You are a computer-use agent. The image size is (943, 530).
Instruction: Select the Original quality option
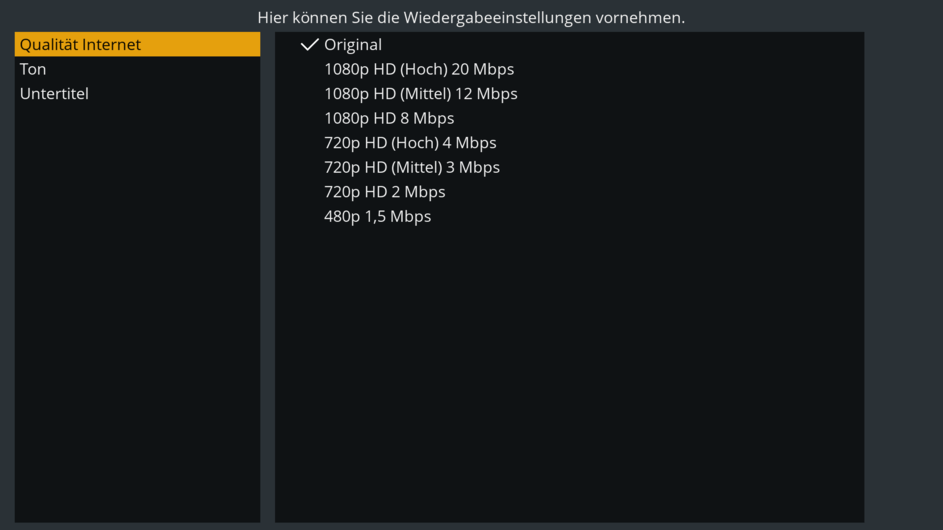353,45
